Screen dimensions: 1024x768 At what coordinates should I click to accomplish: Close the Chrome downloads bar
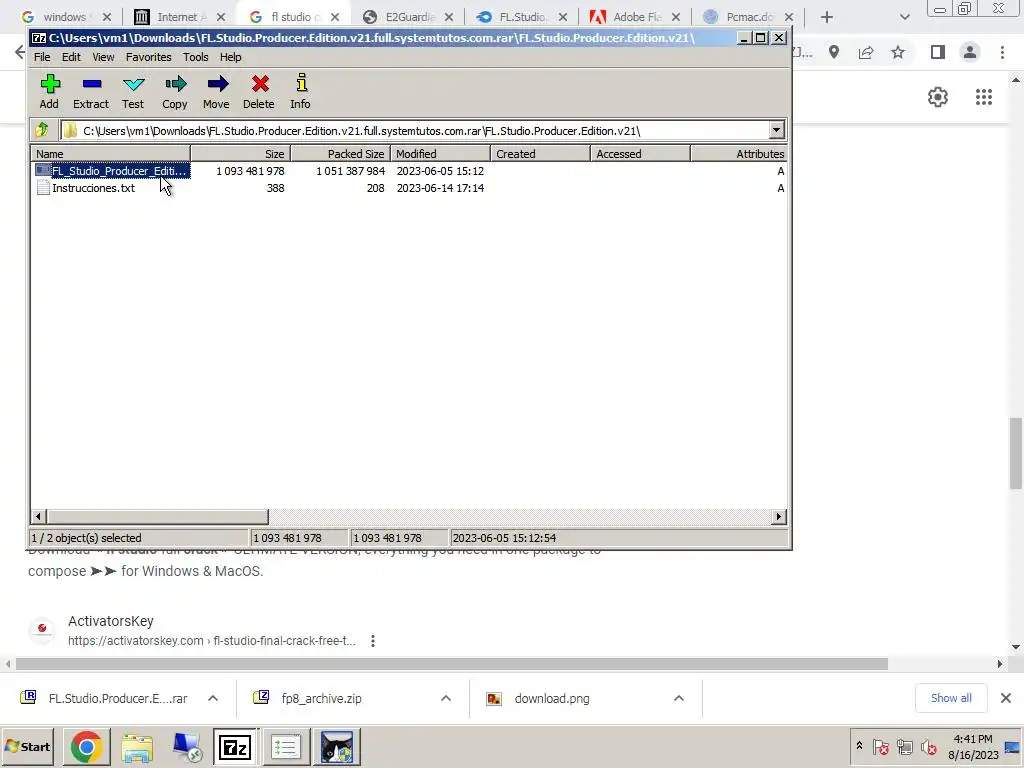click(1006, 698)
